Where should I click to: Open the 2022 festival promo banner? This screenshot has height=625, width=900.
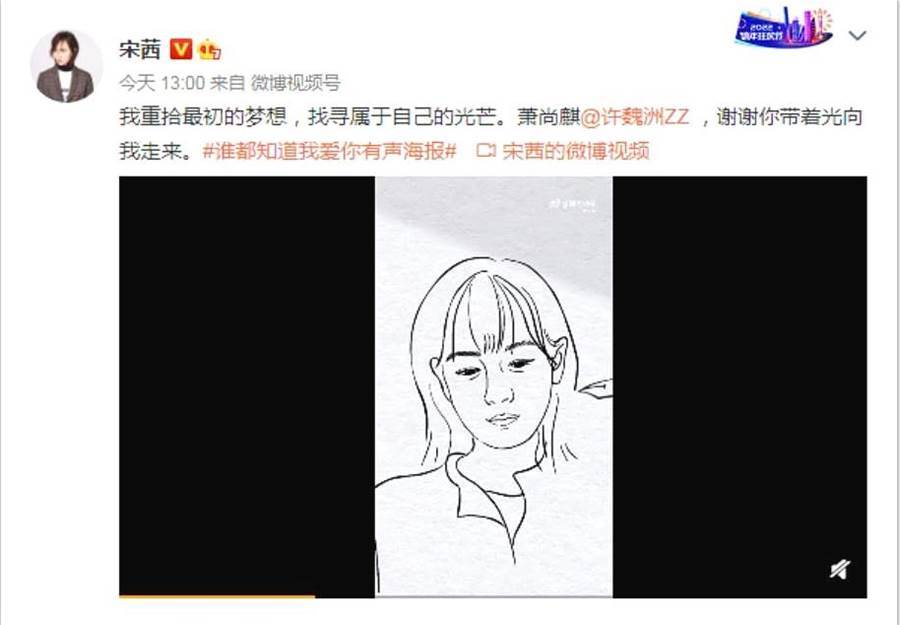click(x=784, y=27)
